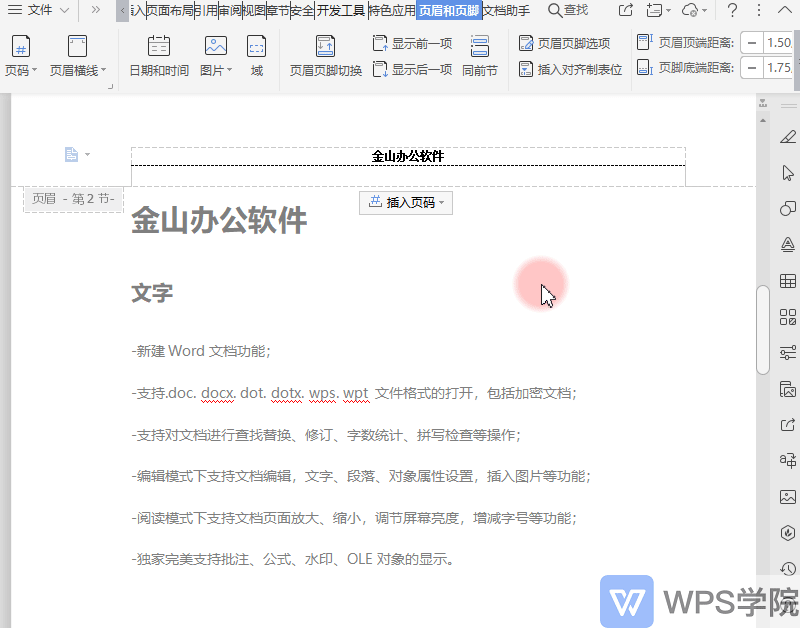Jump to the next footer item

tap(412, 67)
